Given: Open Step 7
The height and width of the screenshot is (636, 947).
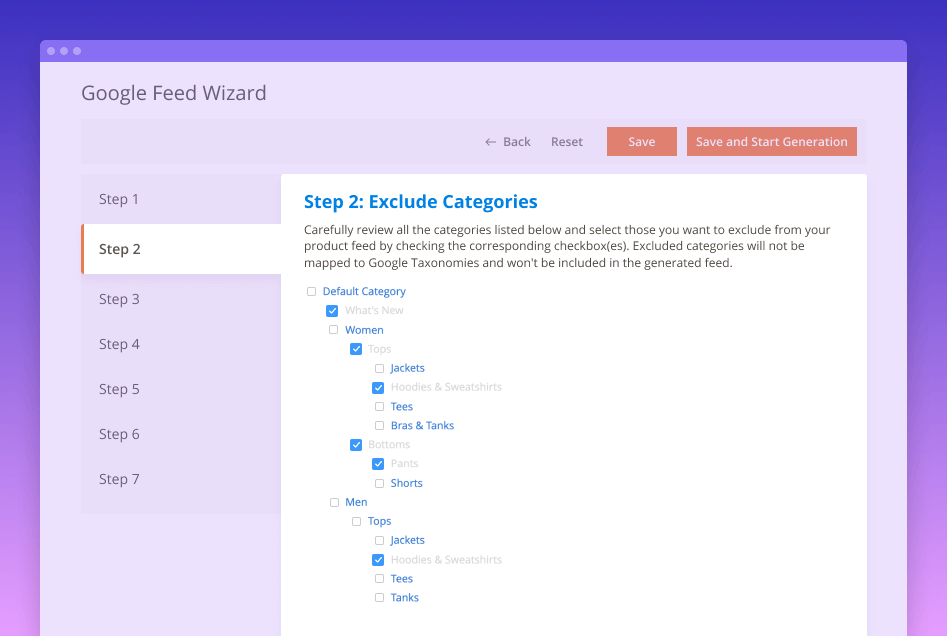Looking at the screenshot, I should pyautogui.click(x=119, y=479).
